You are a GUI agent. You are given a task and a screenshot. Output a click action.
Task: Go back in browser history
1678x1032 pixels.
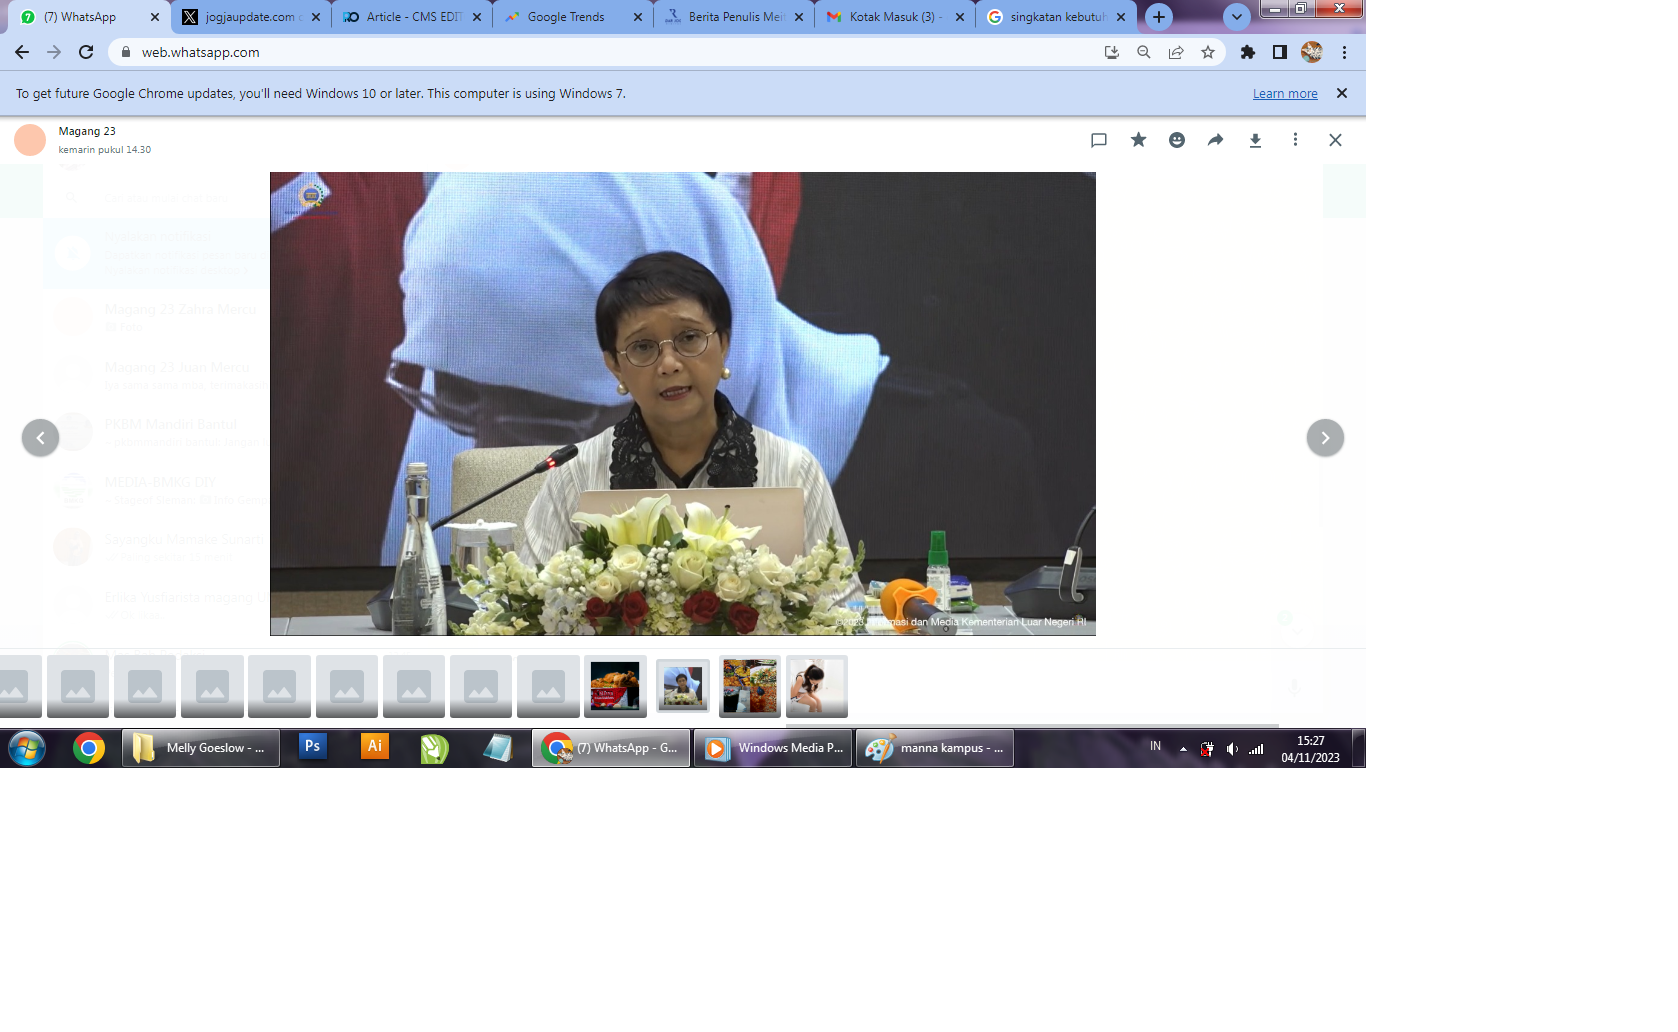(22, 52)
